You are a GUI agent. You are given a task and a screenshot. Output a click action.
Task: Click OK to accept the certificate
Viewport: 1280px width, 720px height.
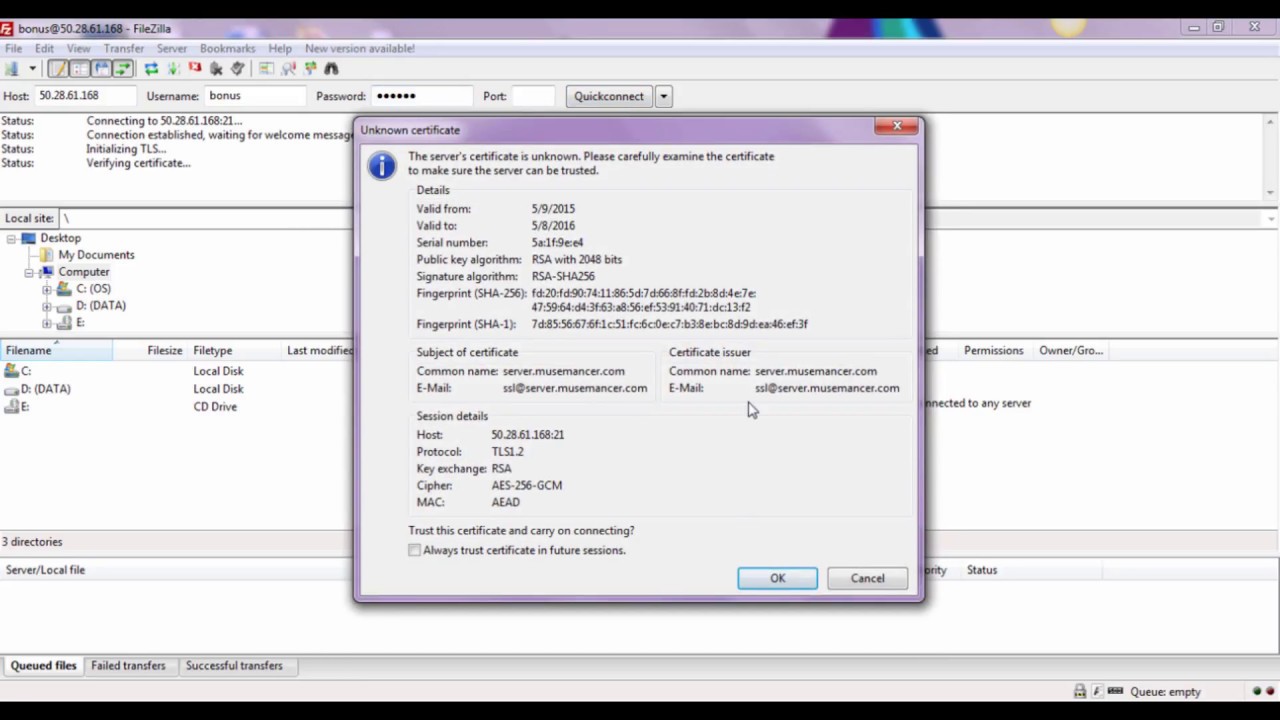(x=777, y=578)
